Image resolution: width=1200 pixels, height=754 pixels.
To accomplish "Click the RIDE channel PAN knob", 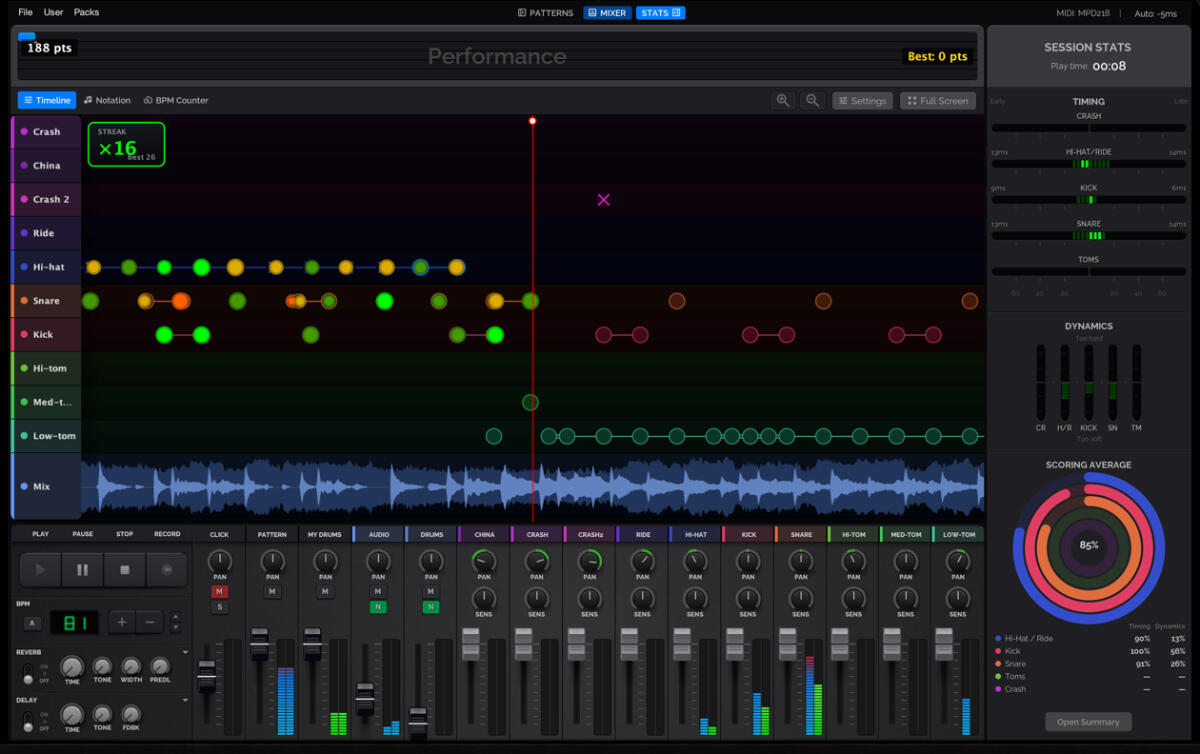I will (x=643, y=562).
